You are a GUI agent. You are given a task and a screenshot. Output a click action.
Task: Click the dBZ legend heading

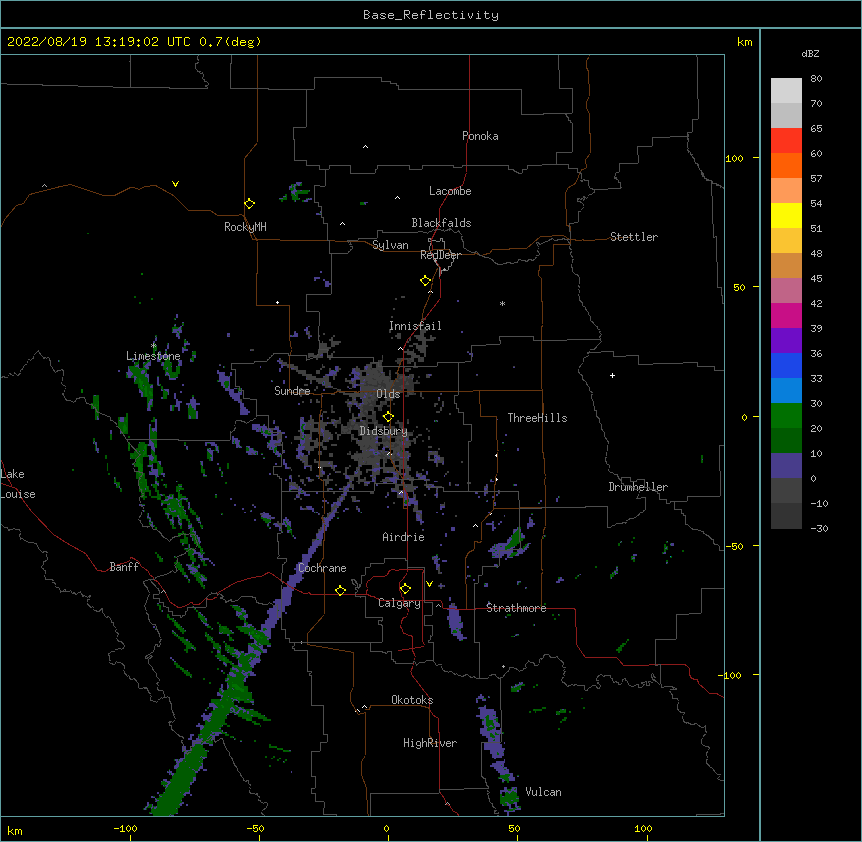(810, 53)
